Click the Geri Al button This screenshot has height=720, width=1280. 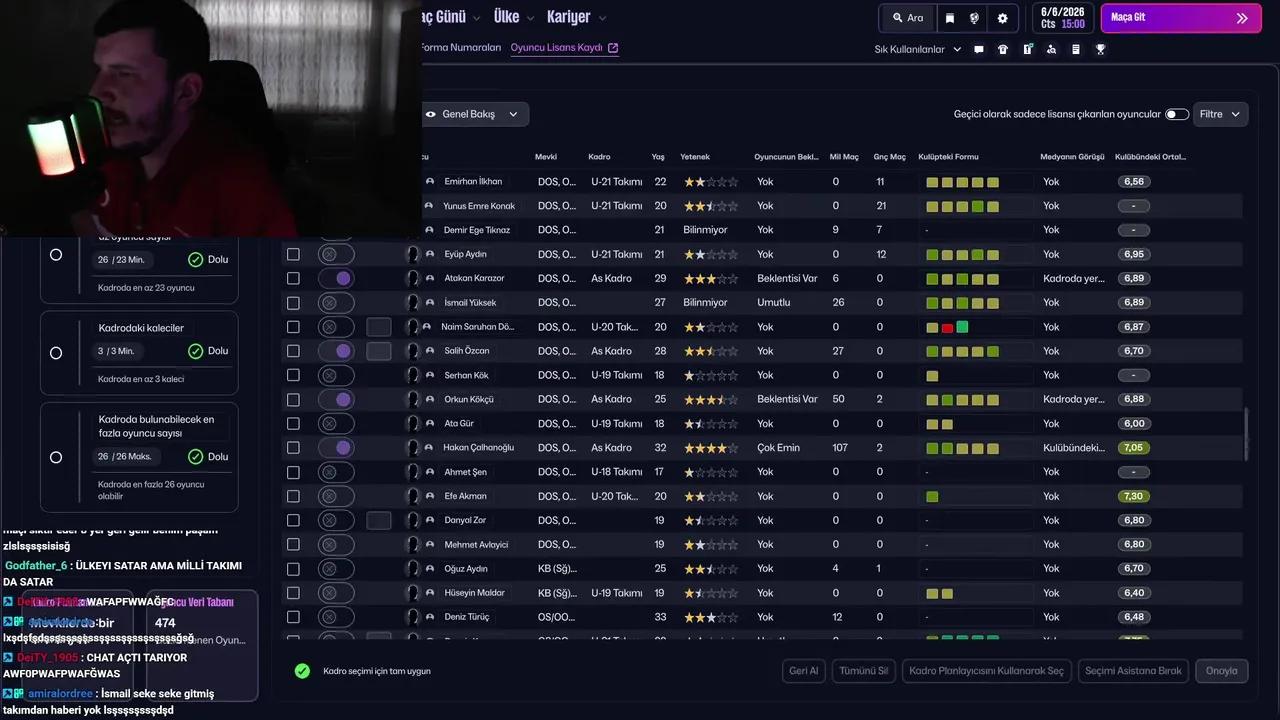click(804, 671)
